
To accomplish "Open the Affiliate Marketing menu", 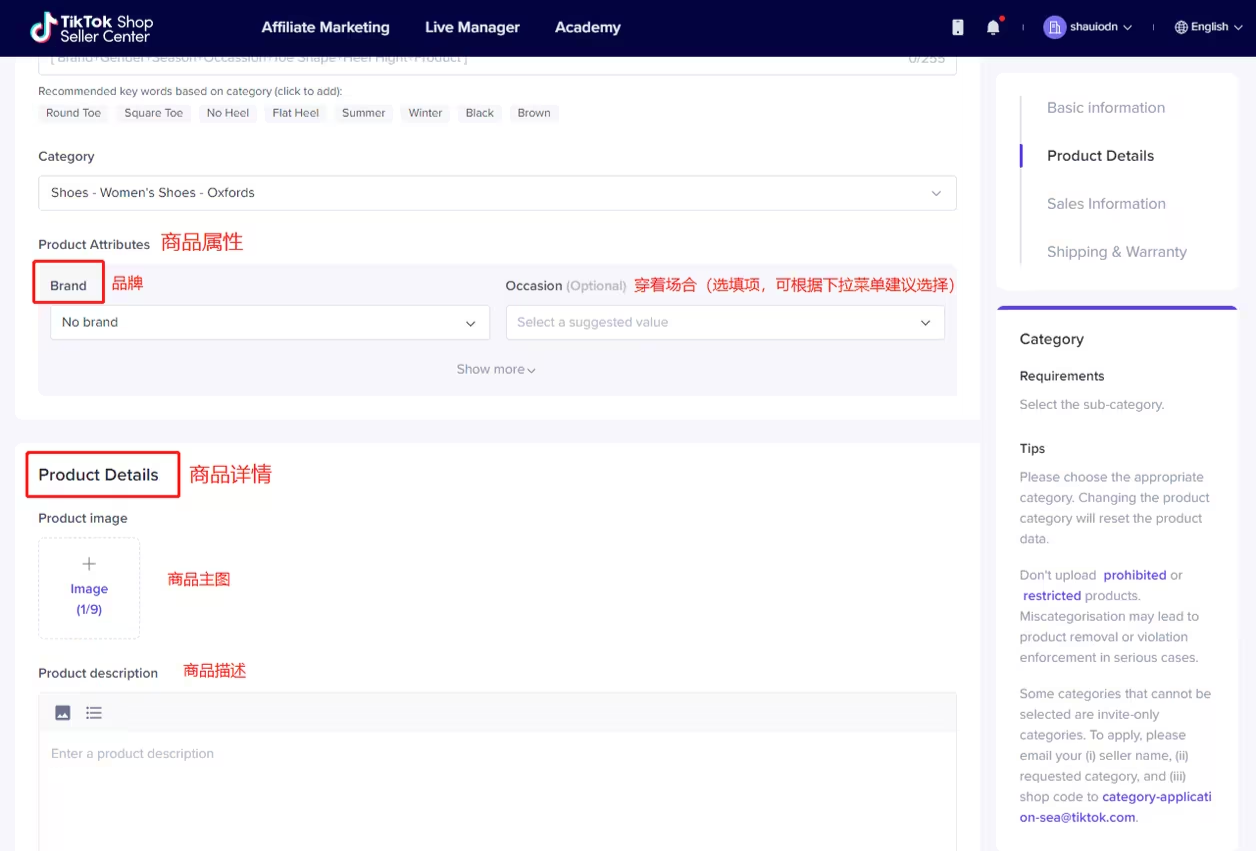I will [x=325, y=28].
